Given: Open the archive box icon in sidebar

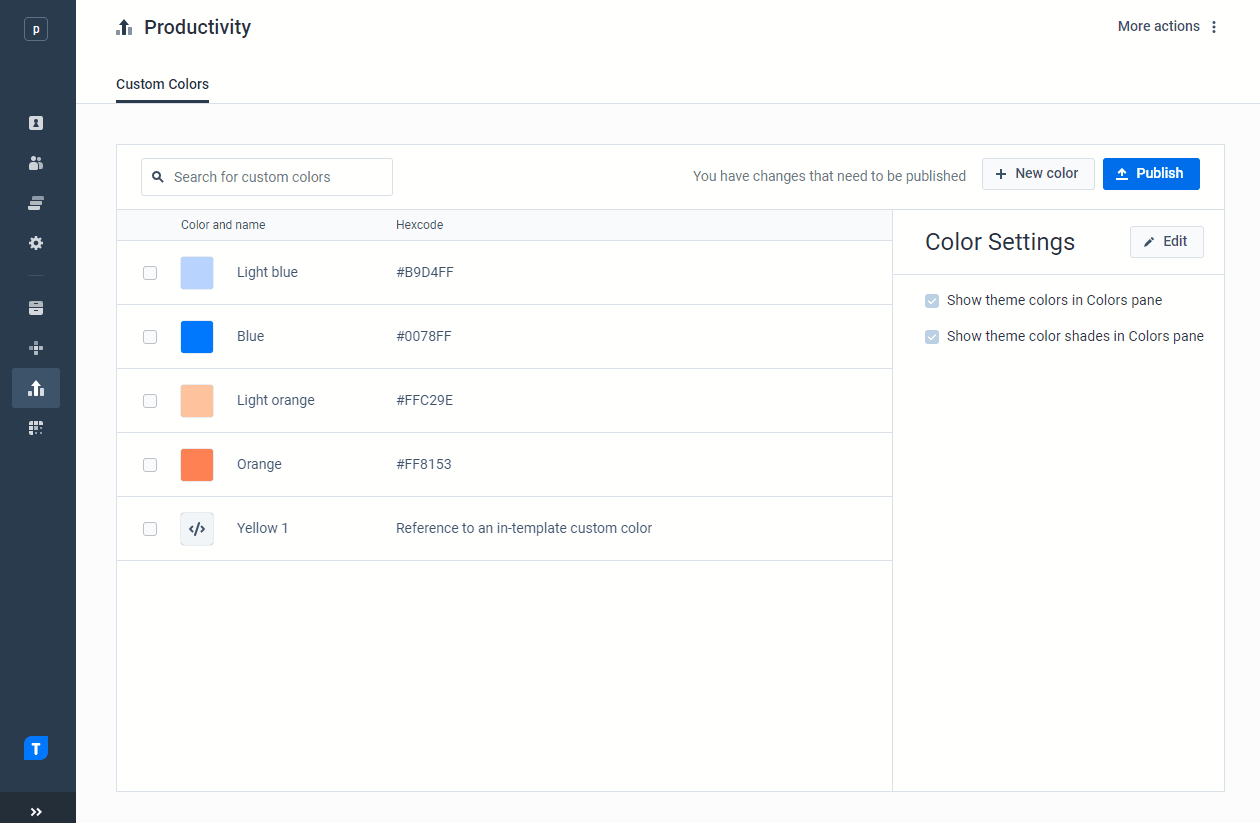Looking at the screenshot, I should pos(36,308).
